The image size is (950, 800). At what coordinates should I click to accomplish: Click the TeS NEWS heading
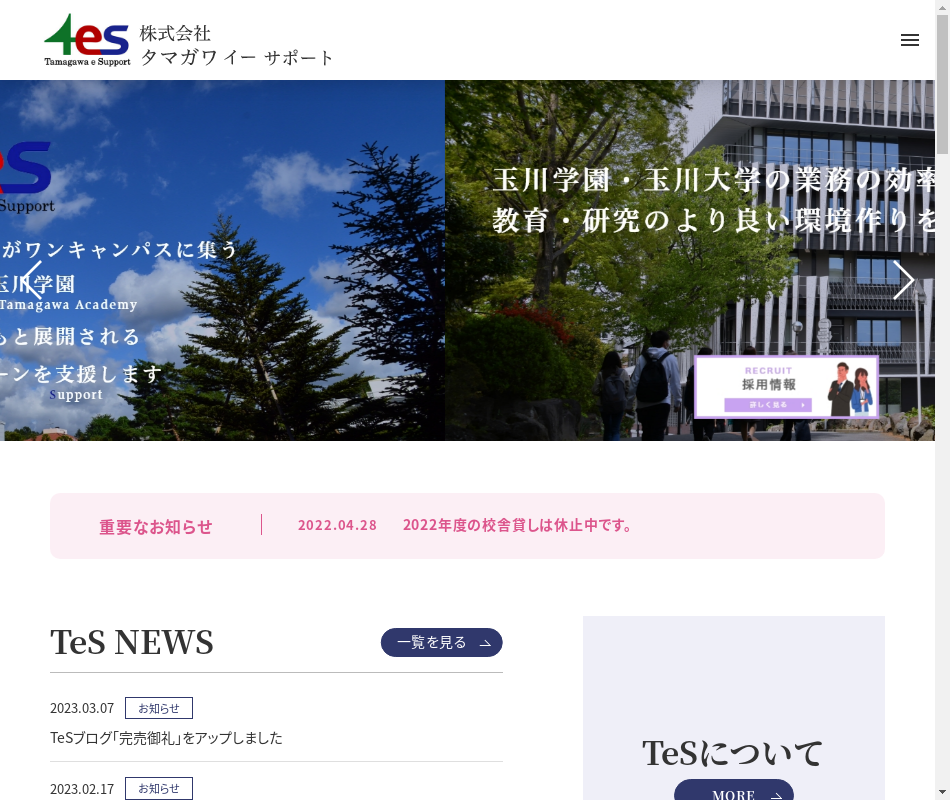pos(132,643)
